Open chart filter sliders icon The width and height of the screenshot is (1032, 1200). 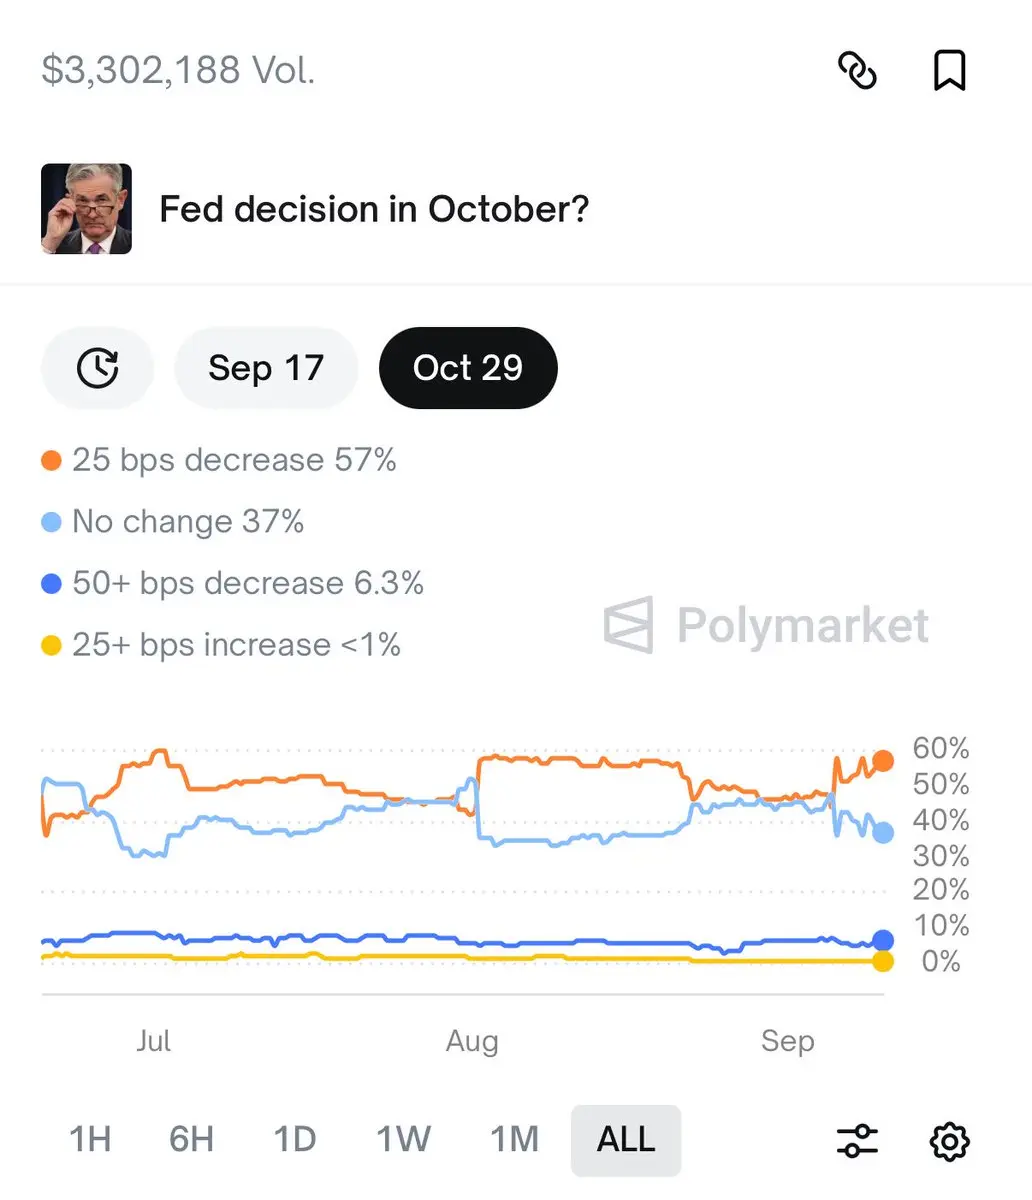click(x=857, y=1140)
